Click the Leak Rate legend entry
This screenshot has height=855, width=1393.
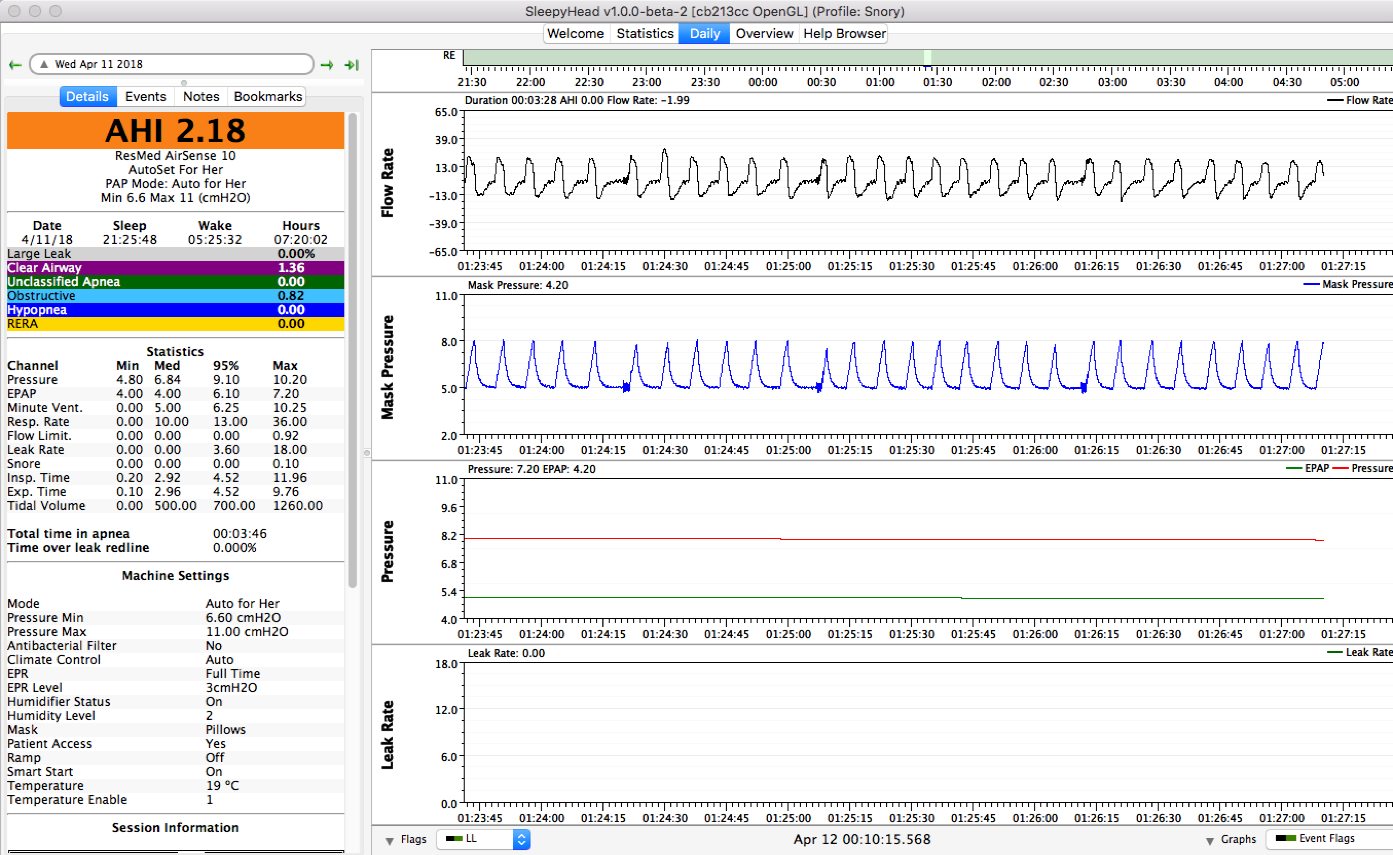tap(1359, 653)
